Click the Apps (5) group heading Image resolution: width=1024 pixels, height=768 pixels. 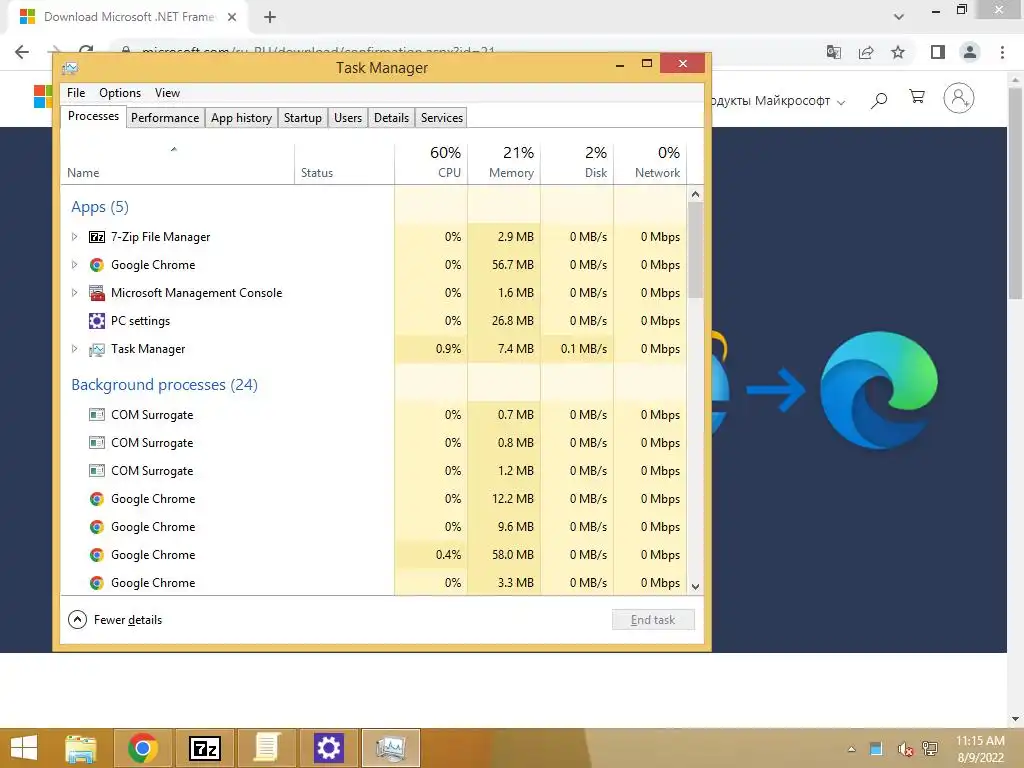[100, 207]
